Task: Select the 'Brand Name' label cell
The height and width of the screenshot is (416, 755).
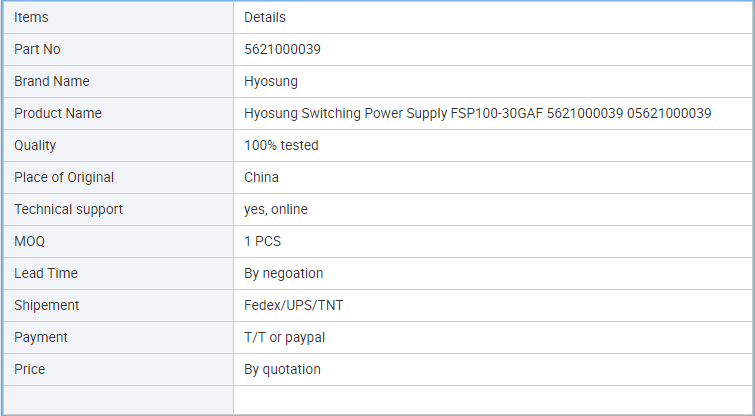Action: (52, 81)
